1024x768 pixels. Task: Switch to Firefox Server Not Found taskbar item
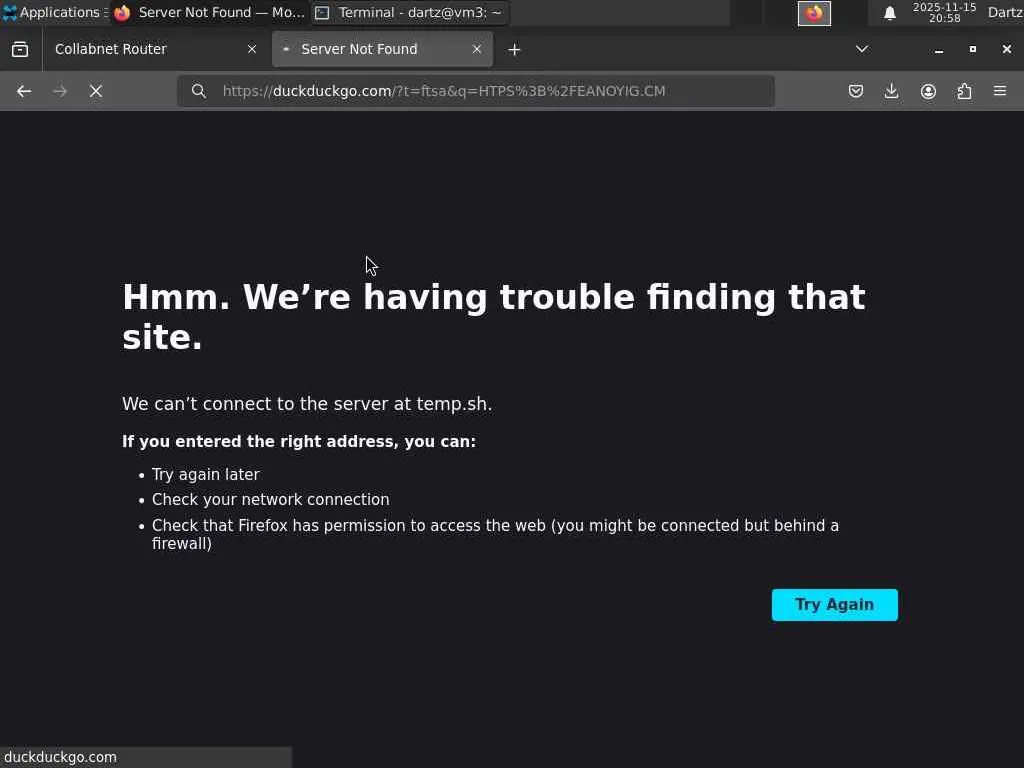[209, 12]
